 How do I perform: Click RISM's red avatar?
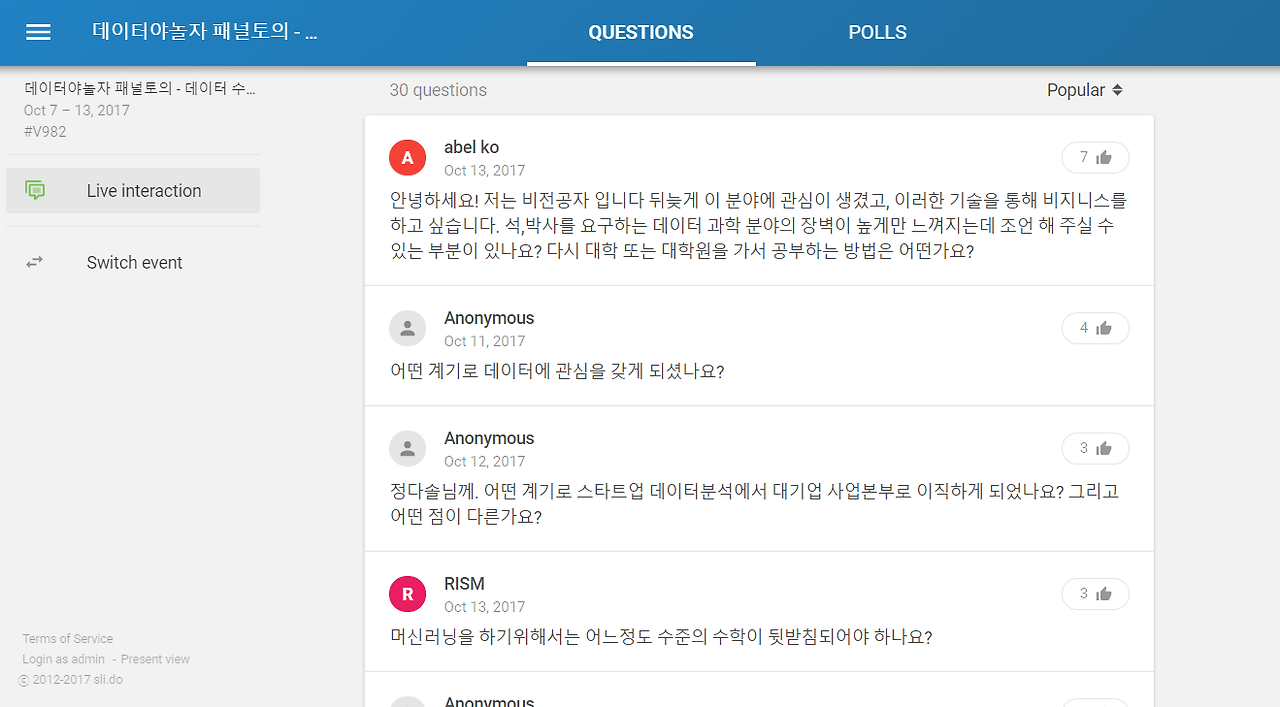(x=407, y=593)
